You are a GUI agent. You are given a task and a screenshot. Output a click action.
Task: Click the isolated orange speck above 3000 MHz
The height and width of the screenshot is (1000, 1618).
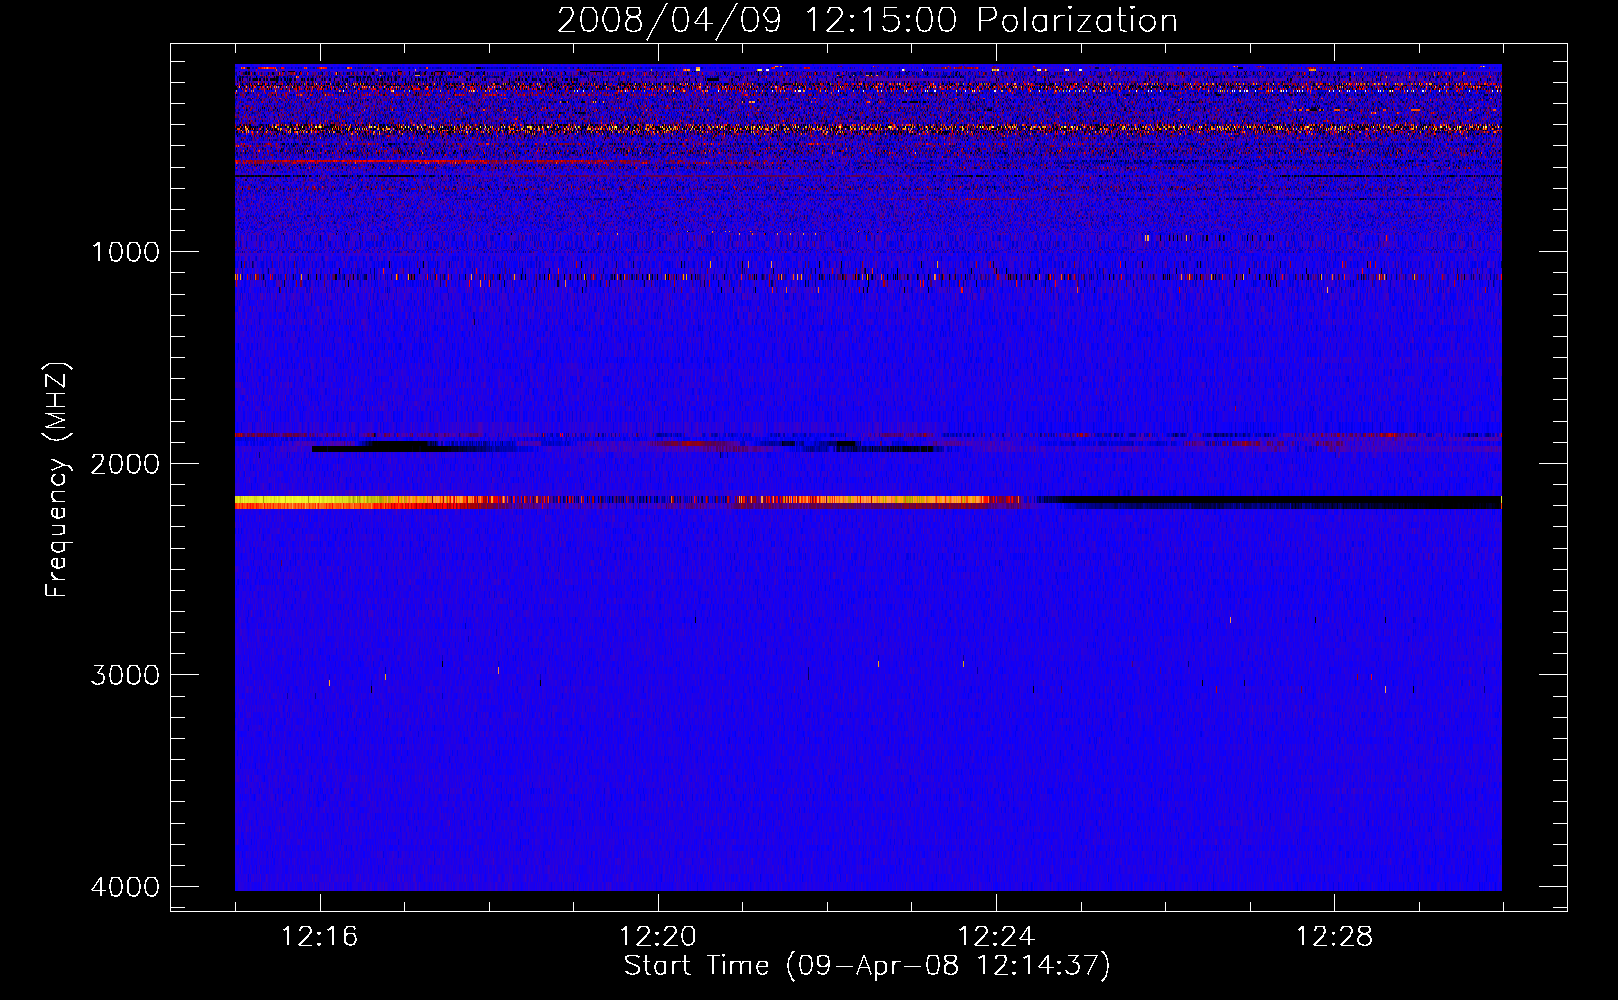pyautogui.click(x=1230, y=620)
